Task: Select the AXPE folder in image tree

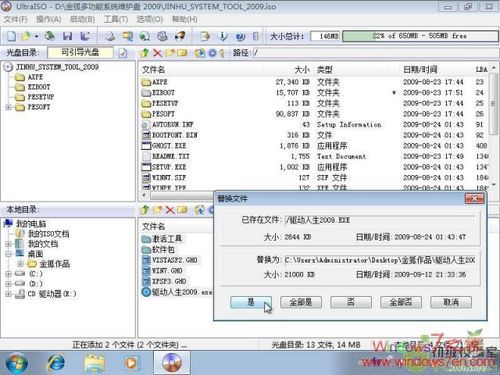Action: coord(35,77)
